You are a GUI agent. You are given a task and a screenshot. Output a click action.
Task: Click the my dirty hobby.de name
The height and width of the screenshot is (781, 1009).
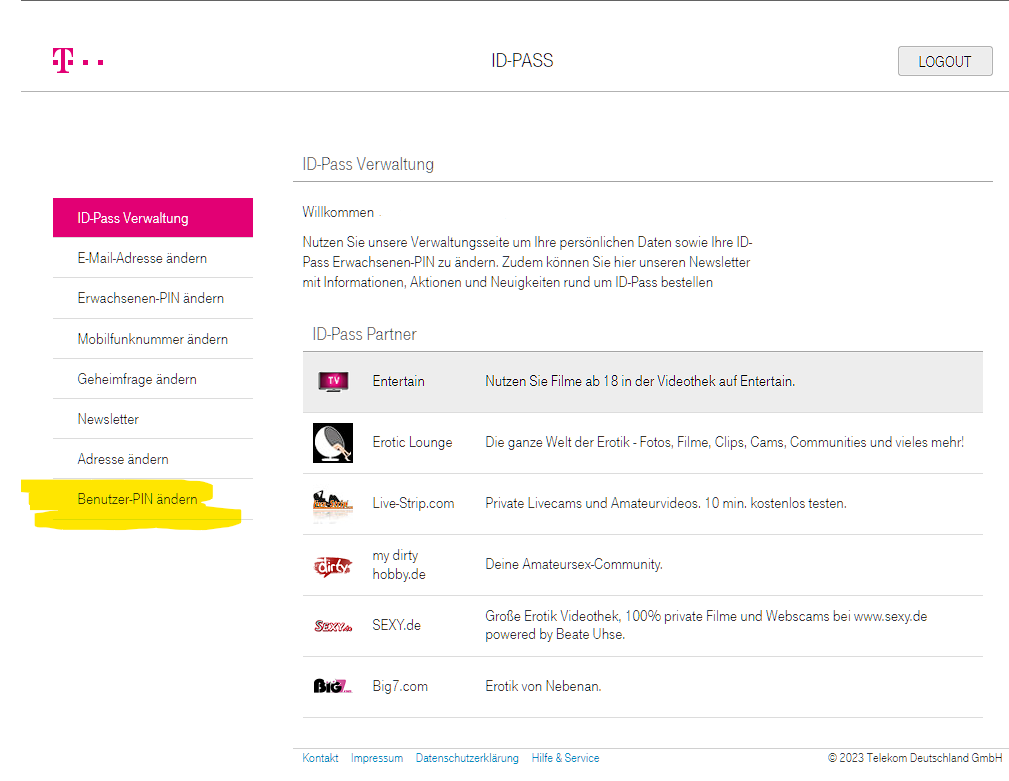point(399,565)
